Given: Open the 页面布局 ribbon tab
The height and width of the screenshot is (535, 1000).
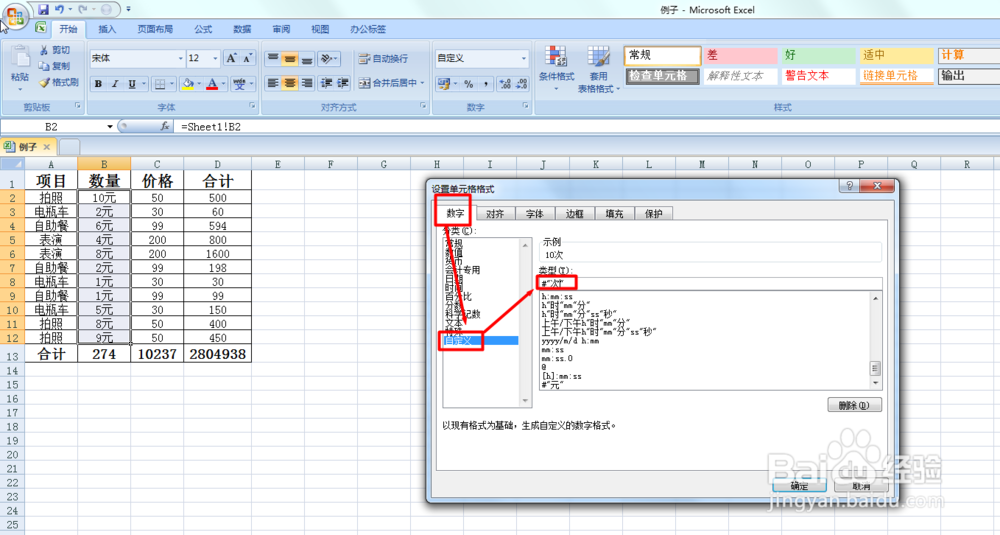Looking at the screenshot, I should pos(155,29).
